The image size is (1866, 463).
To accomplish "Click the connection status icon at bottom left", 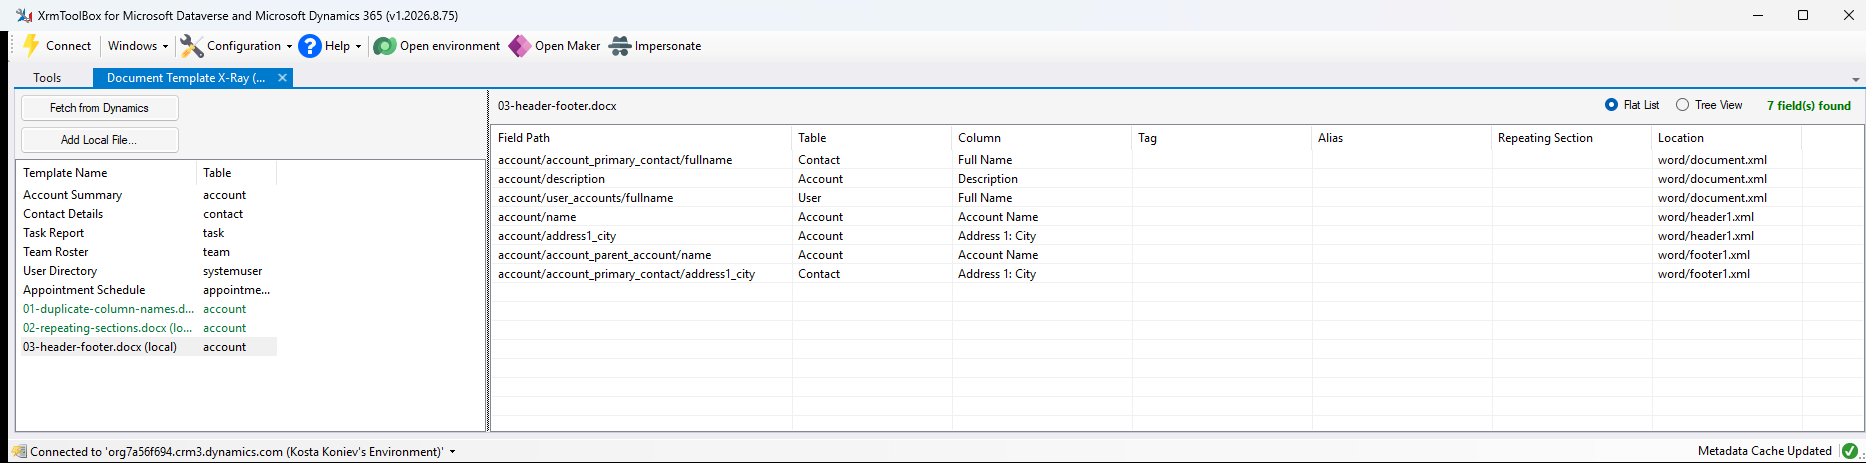I will click(19, 451).
